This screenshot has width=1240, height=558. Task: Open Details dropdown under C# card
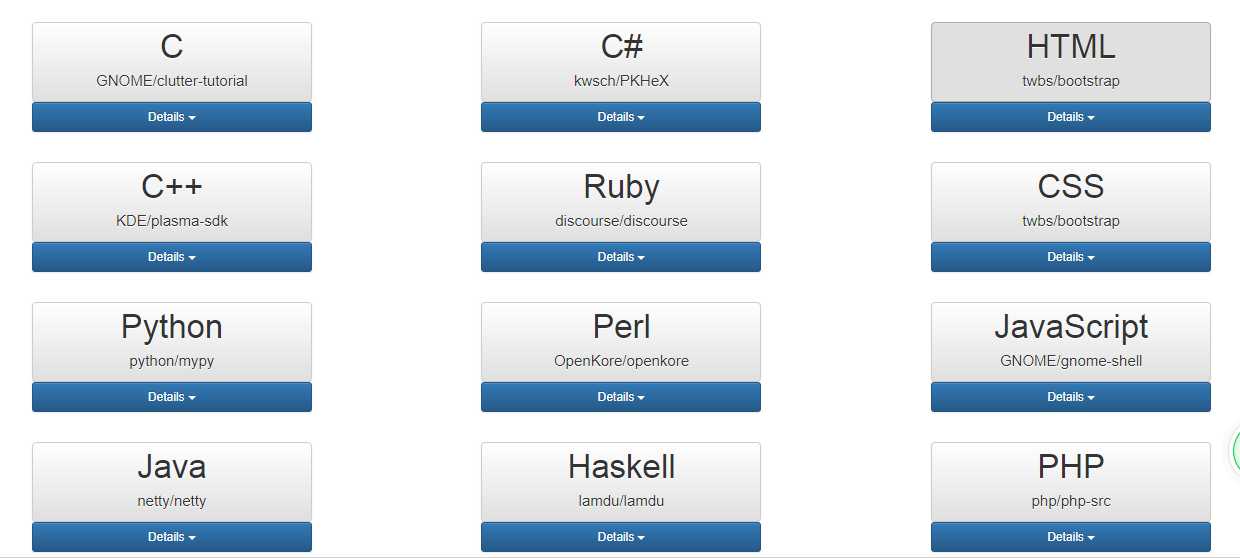(x=621, y=117)
